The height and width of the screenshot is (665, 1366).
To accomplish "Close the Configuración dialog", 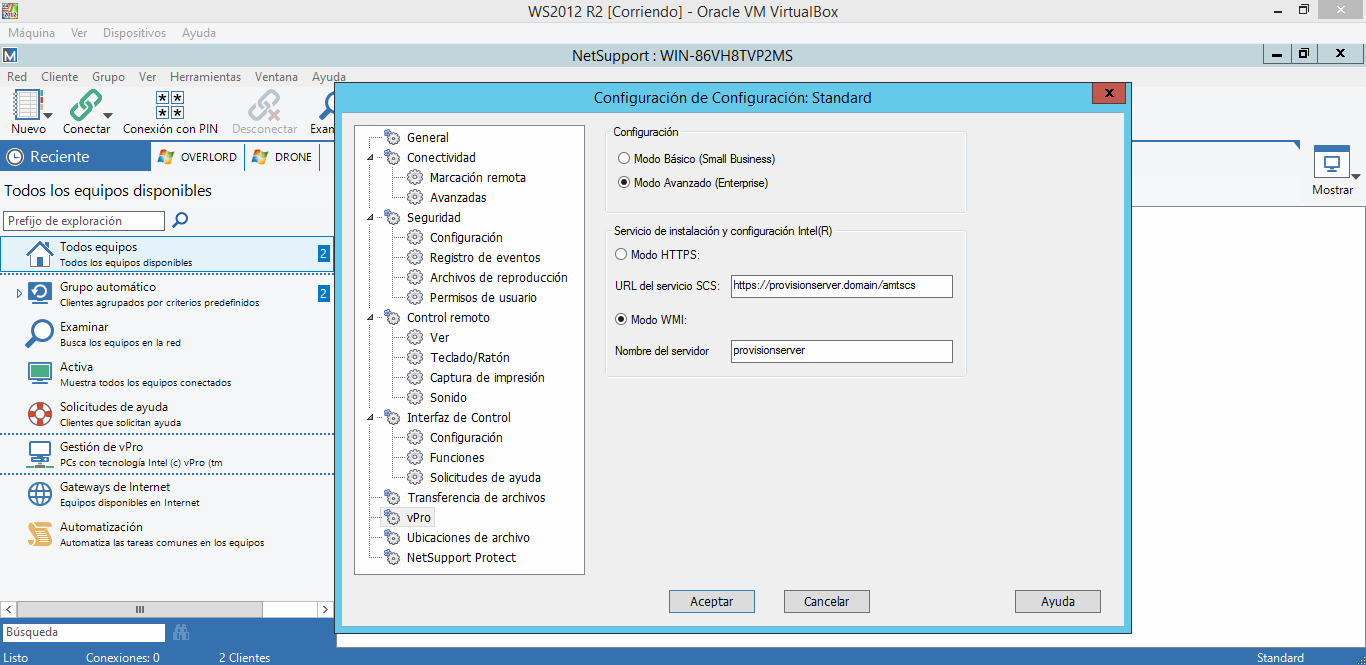I will tap(1109, 94).
